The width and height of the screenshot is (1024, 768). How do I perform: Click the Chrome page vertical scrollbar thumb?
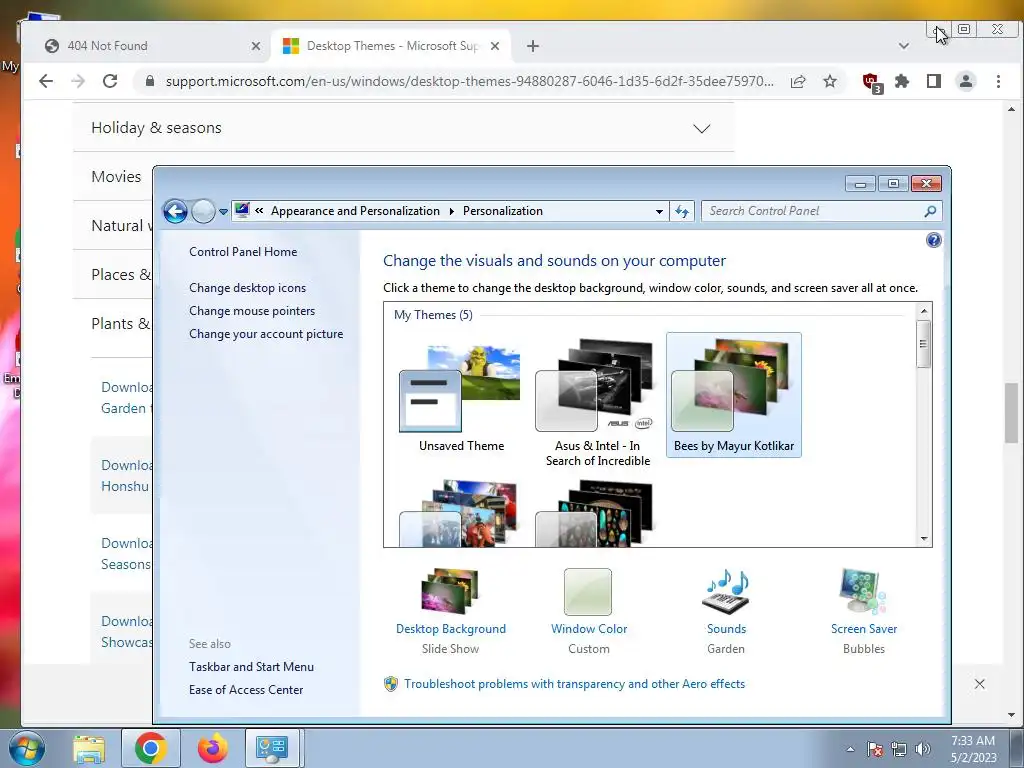(1012, 413)
